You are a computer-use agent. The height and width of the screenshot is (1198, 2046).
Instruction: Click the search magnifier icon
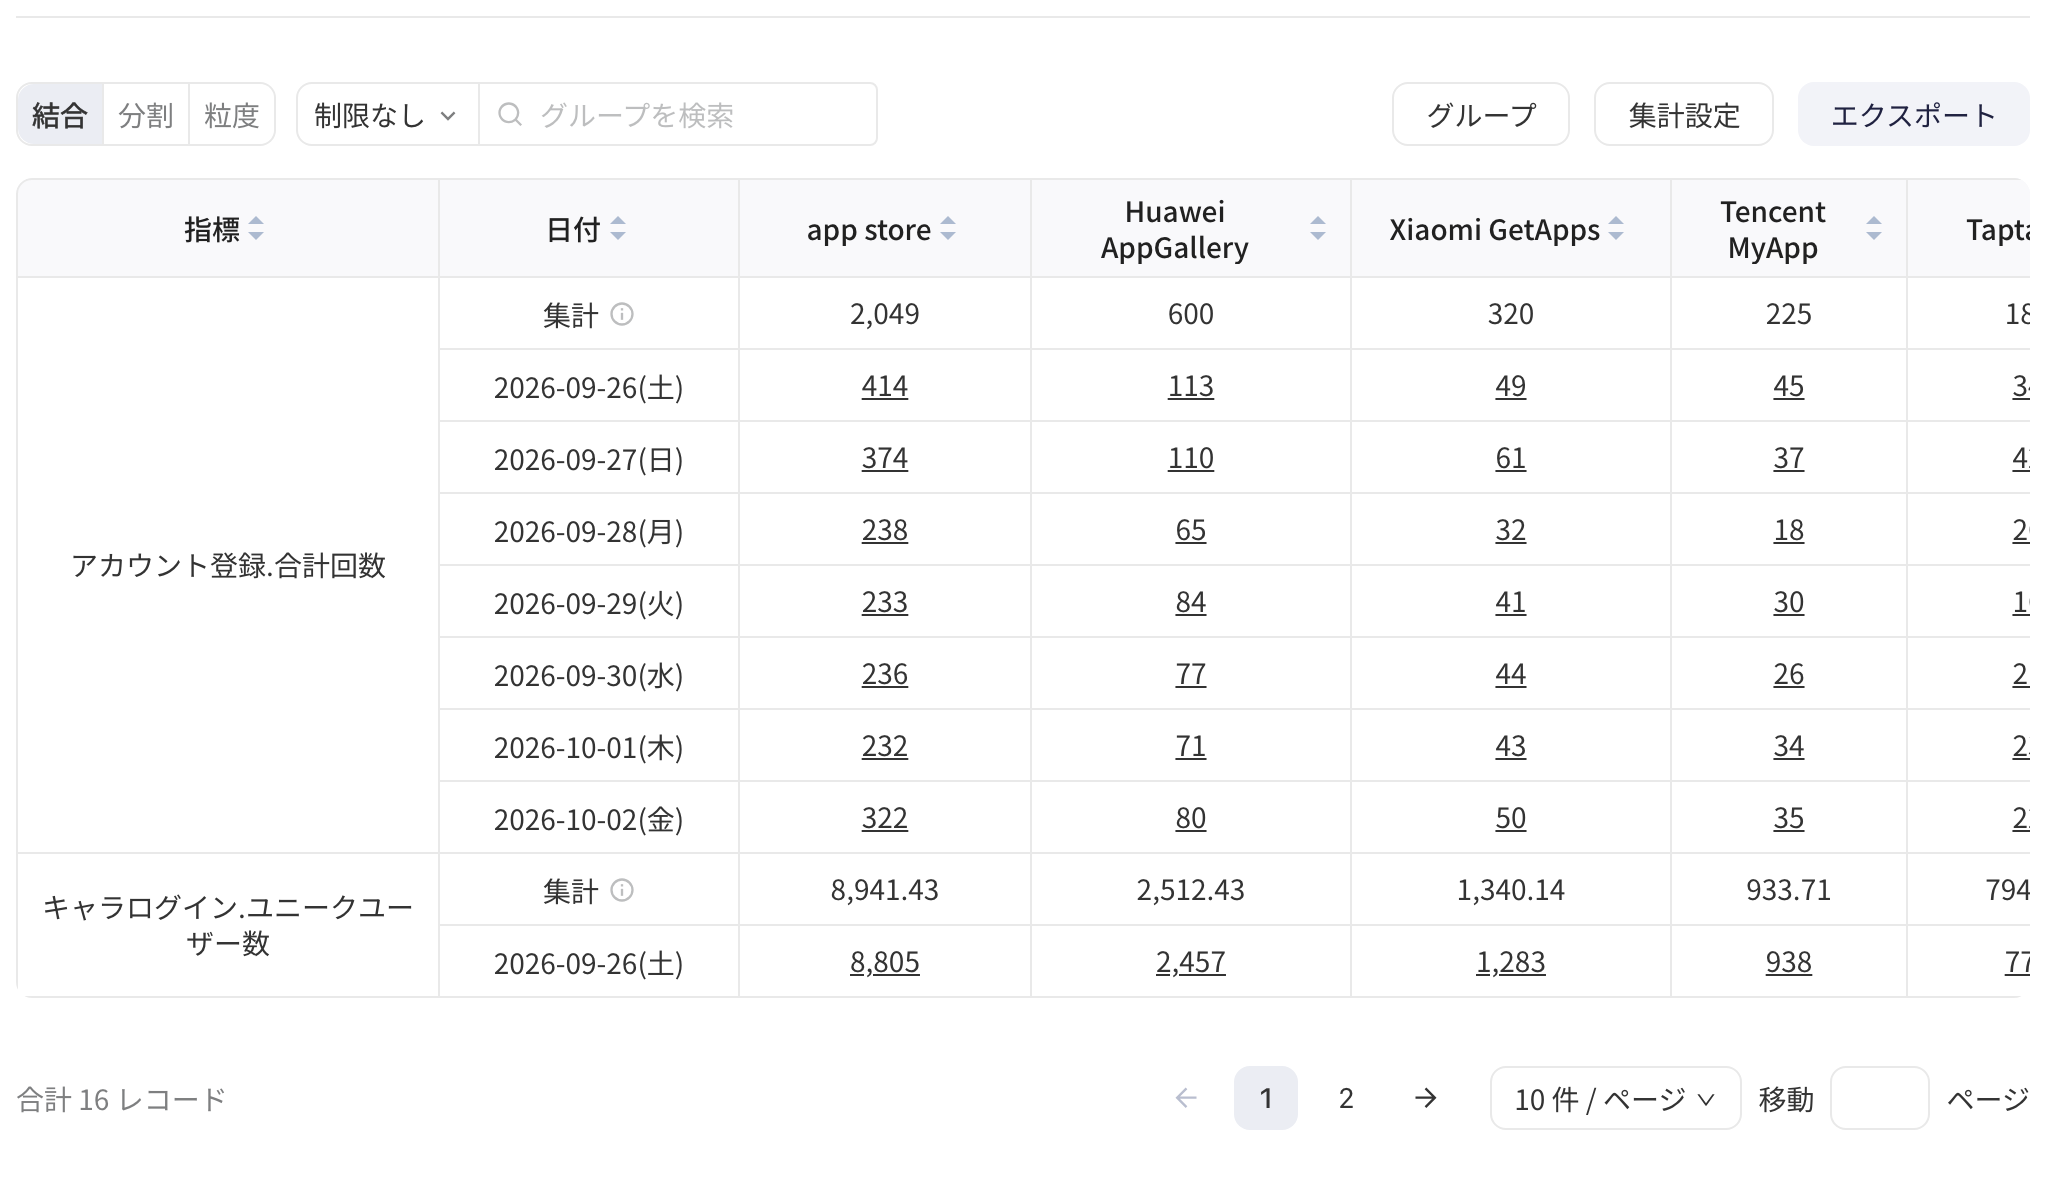click(x=510, y=114)
